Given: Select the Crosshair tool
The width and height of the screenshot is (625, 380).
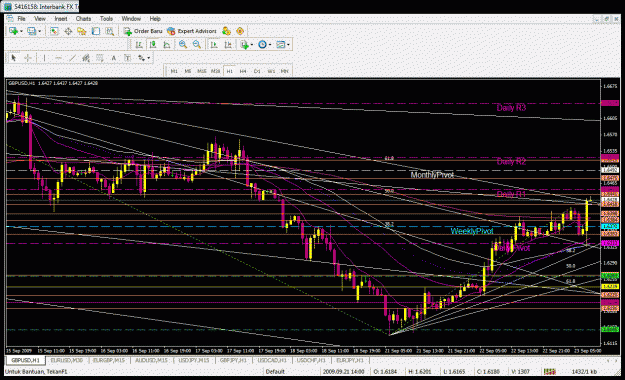Looking at the screenshot, I should click(28, 58).
